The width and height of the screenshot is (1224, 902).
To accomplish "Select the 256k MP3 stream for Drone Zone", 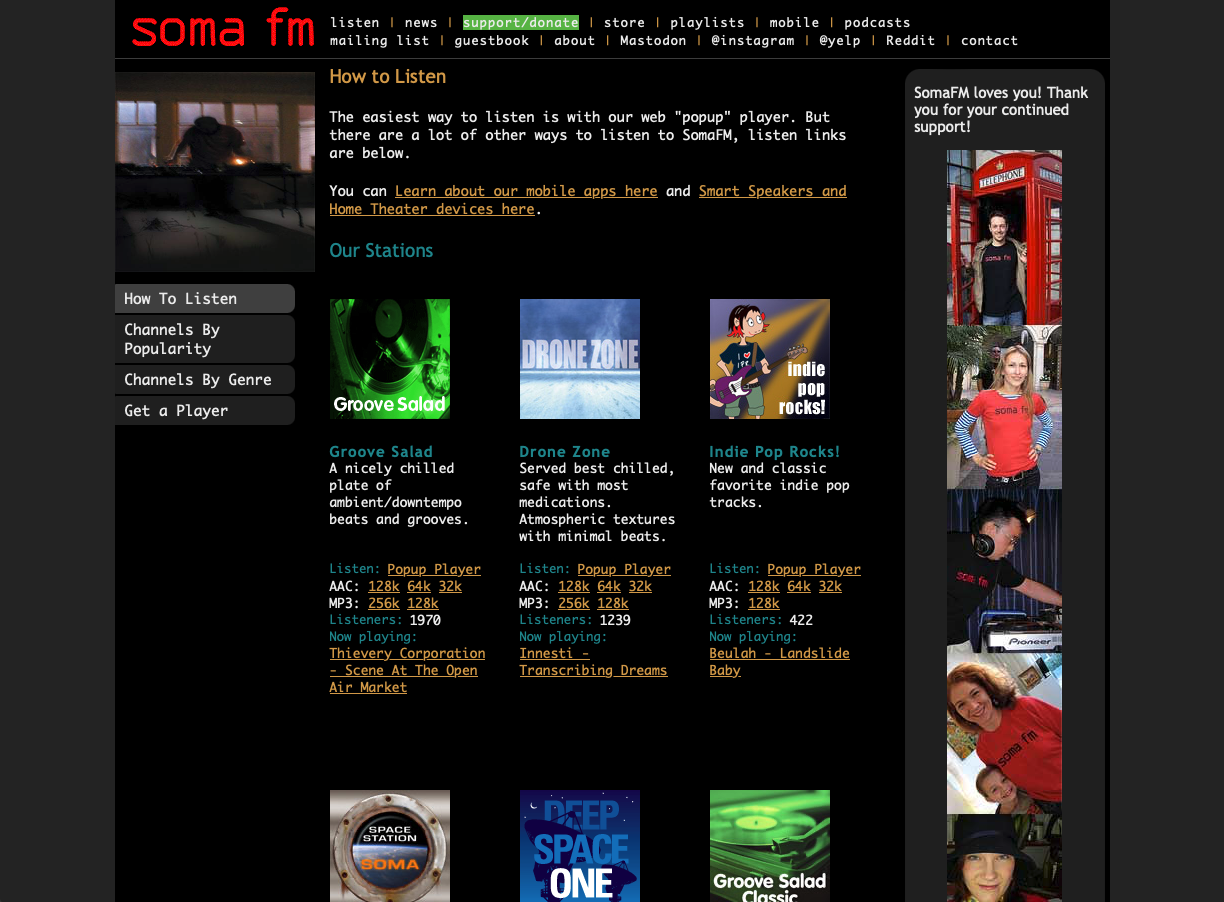I will tap(573, 603).
